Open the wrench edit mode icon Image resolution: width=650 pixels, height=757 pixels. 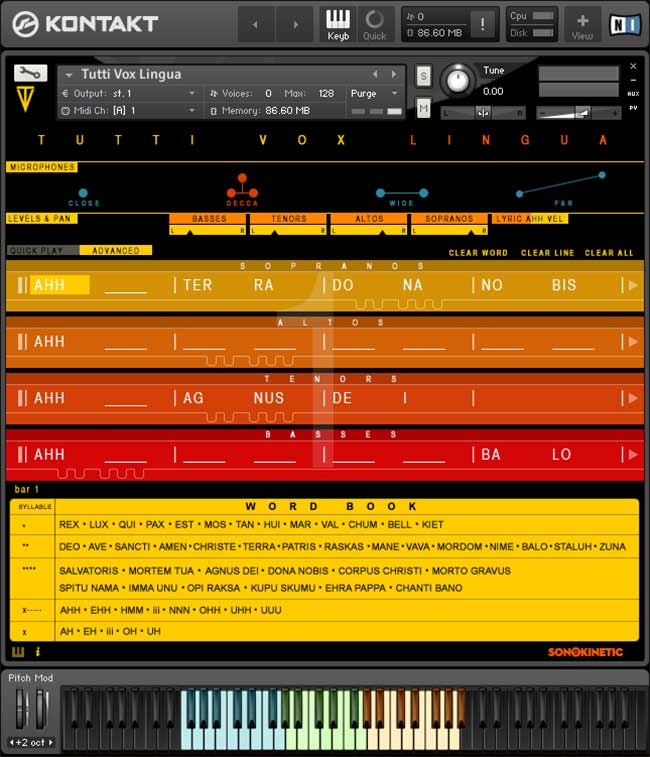coord(30,73)
